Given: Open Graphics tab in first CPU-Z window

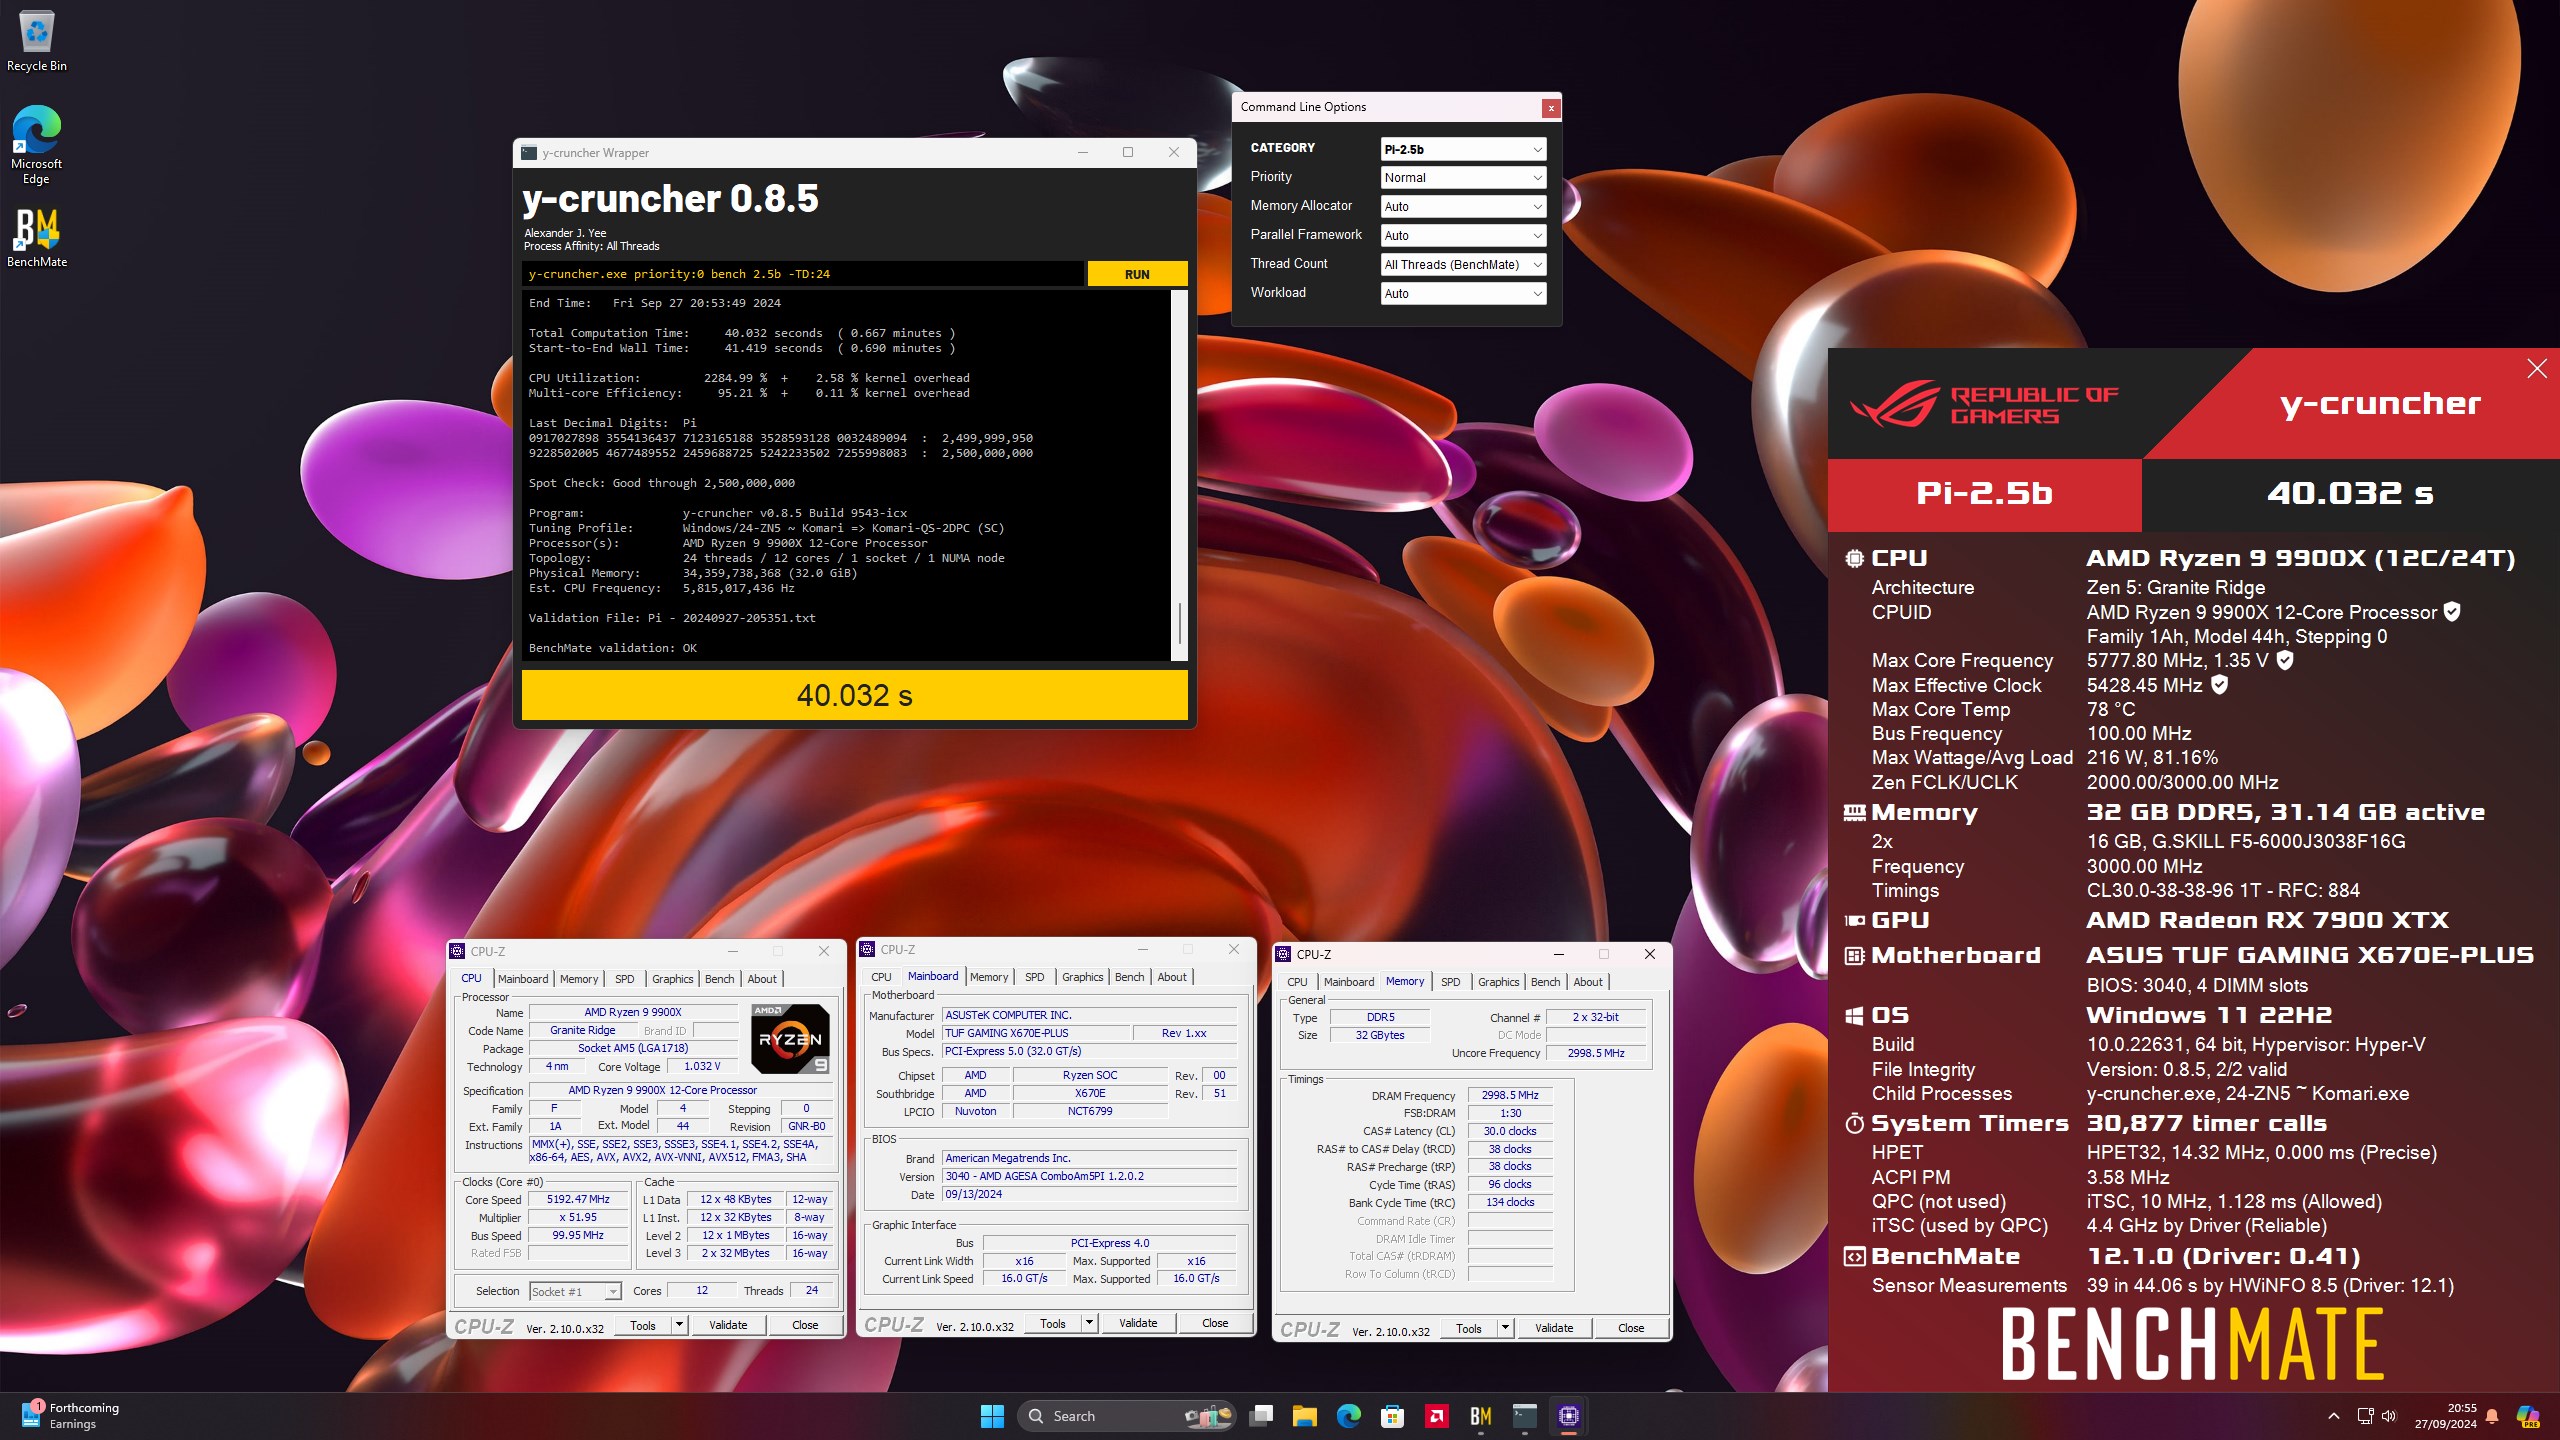Looking at the screenshot, I should 673,979.
